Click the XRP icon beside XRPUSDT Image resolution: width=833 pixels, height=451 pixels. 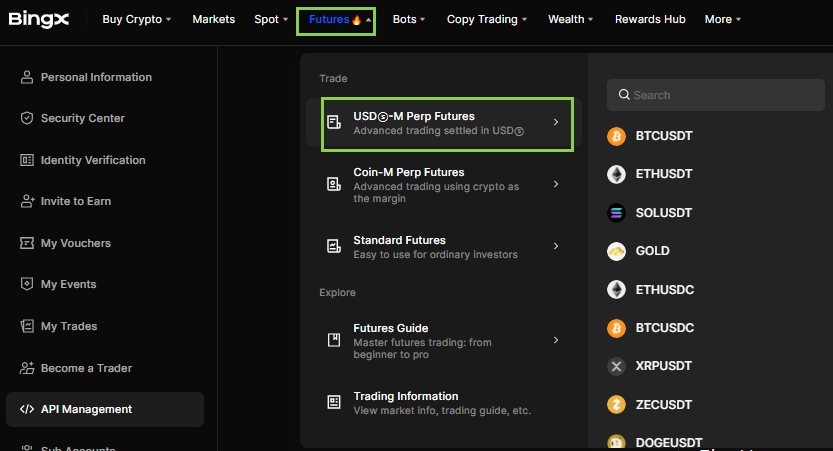(x=616, y=366)
